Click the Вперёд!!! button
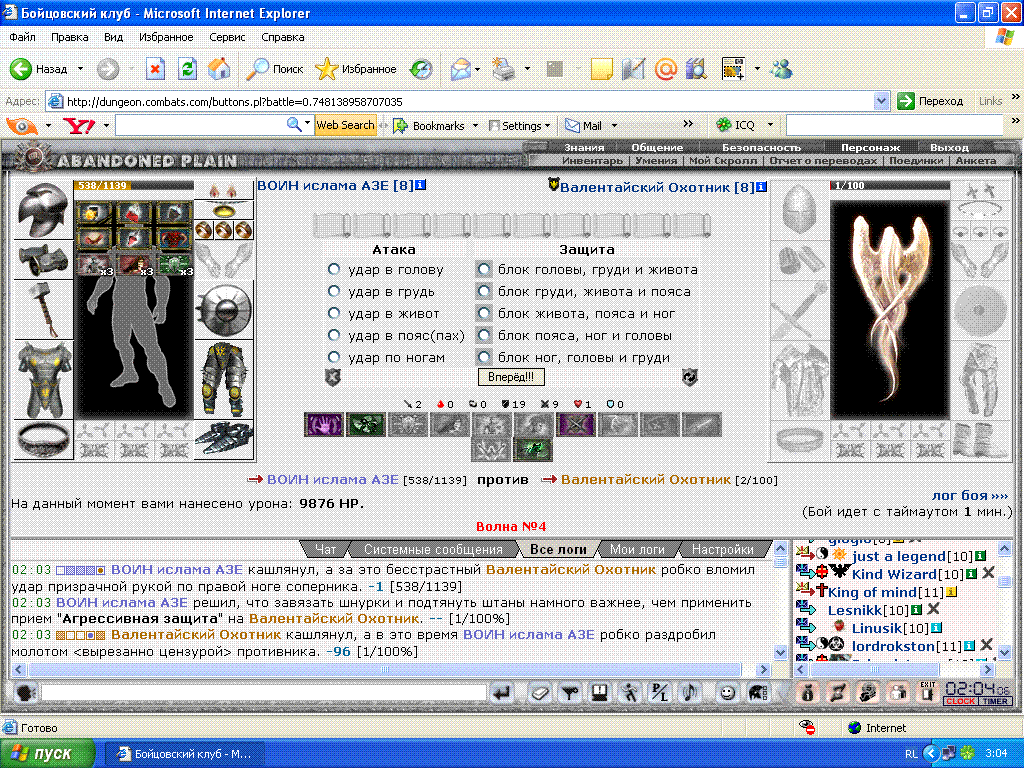Viewport: 1024px width, 768px height. 511,377
